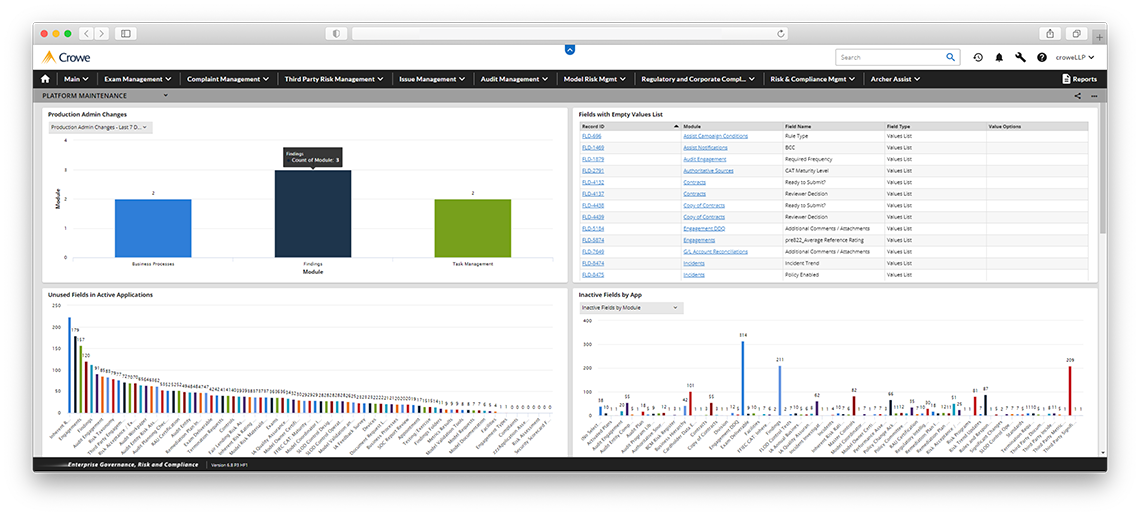Open the Third Party Risk Management menu
Screen dimensions: 1140x516
[x=334, y=79]
